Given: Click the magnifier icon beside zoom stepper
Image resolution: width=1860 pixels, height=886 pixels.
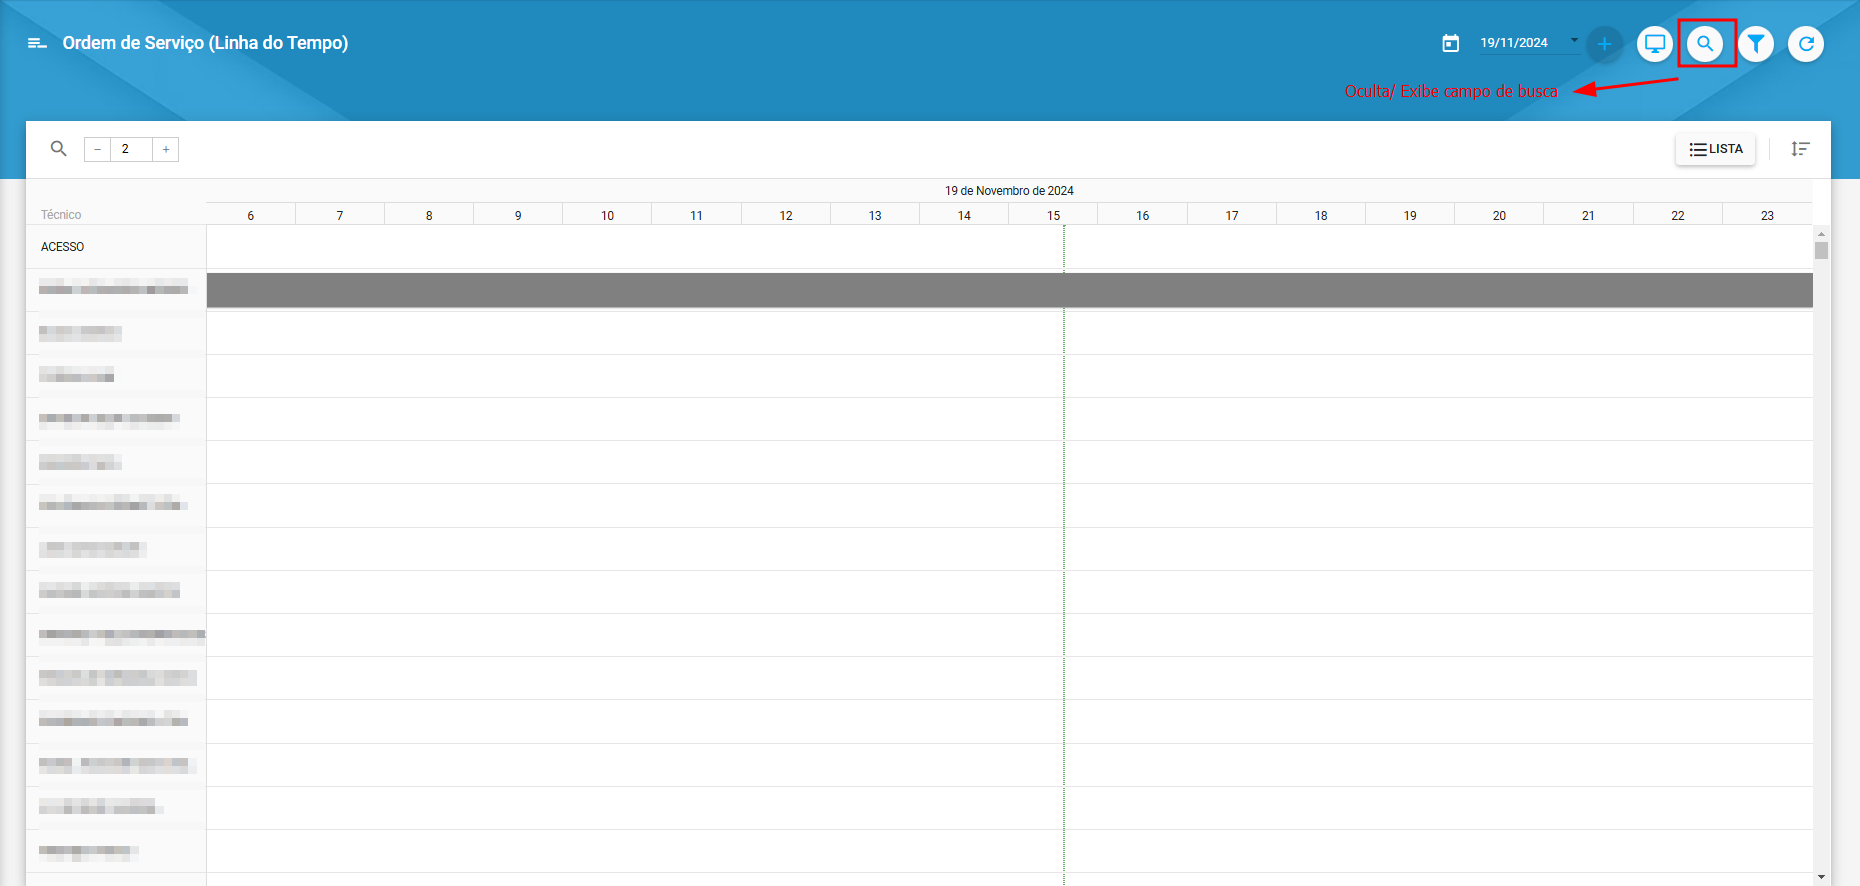Looking at the screenshot, I should pos(59,149).
